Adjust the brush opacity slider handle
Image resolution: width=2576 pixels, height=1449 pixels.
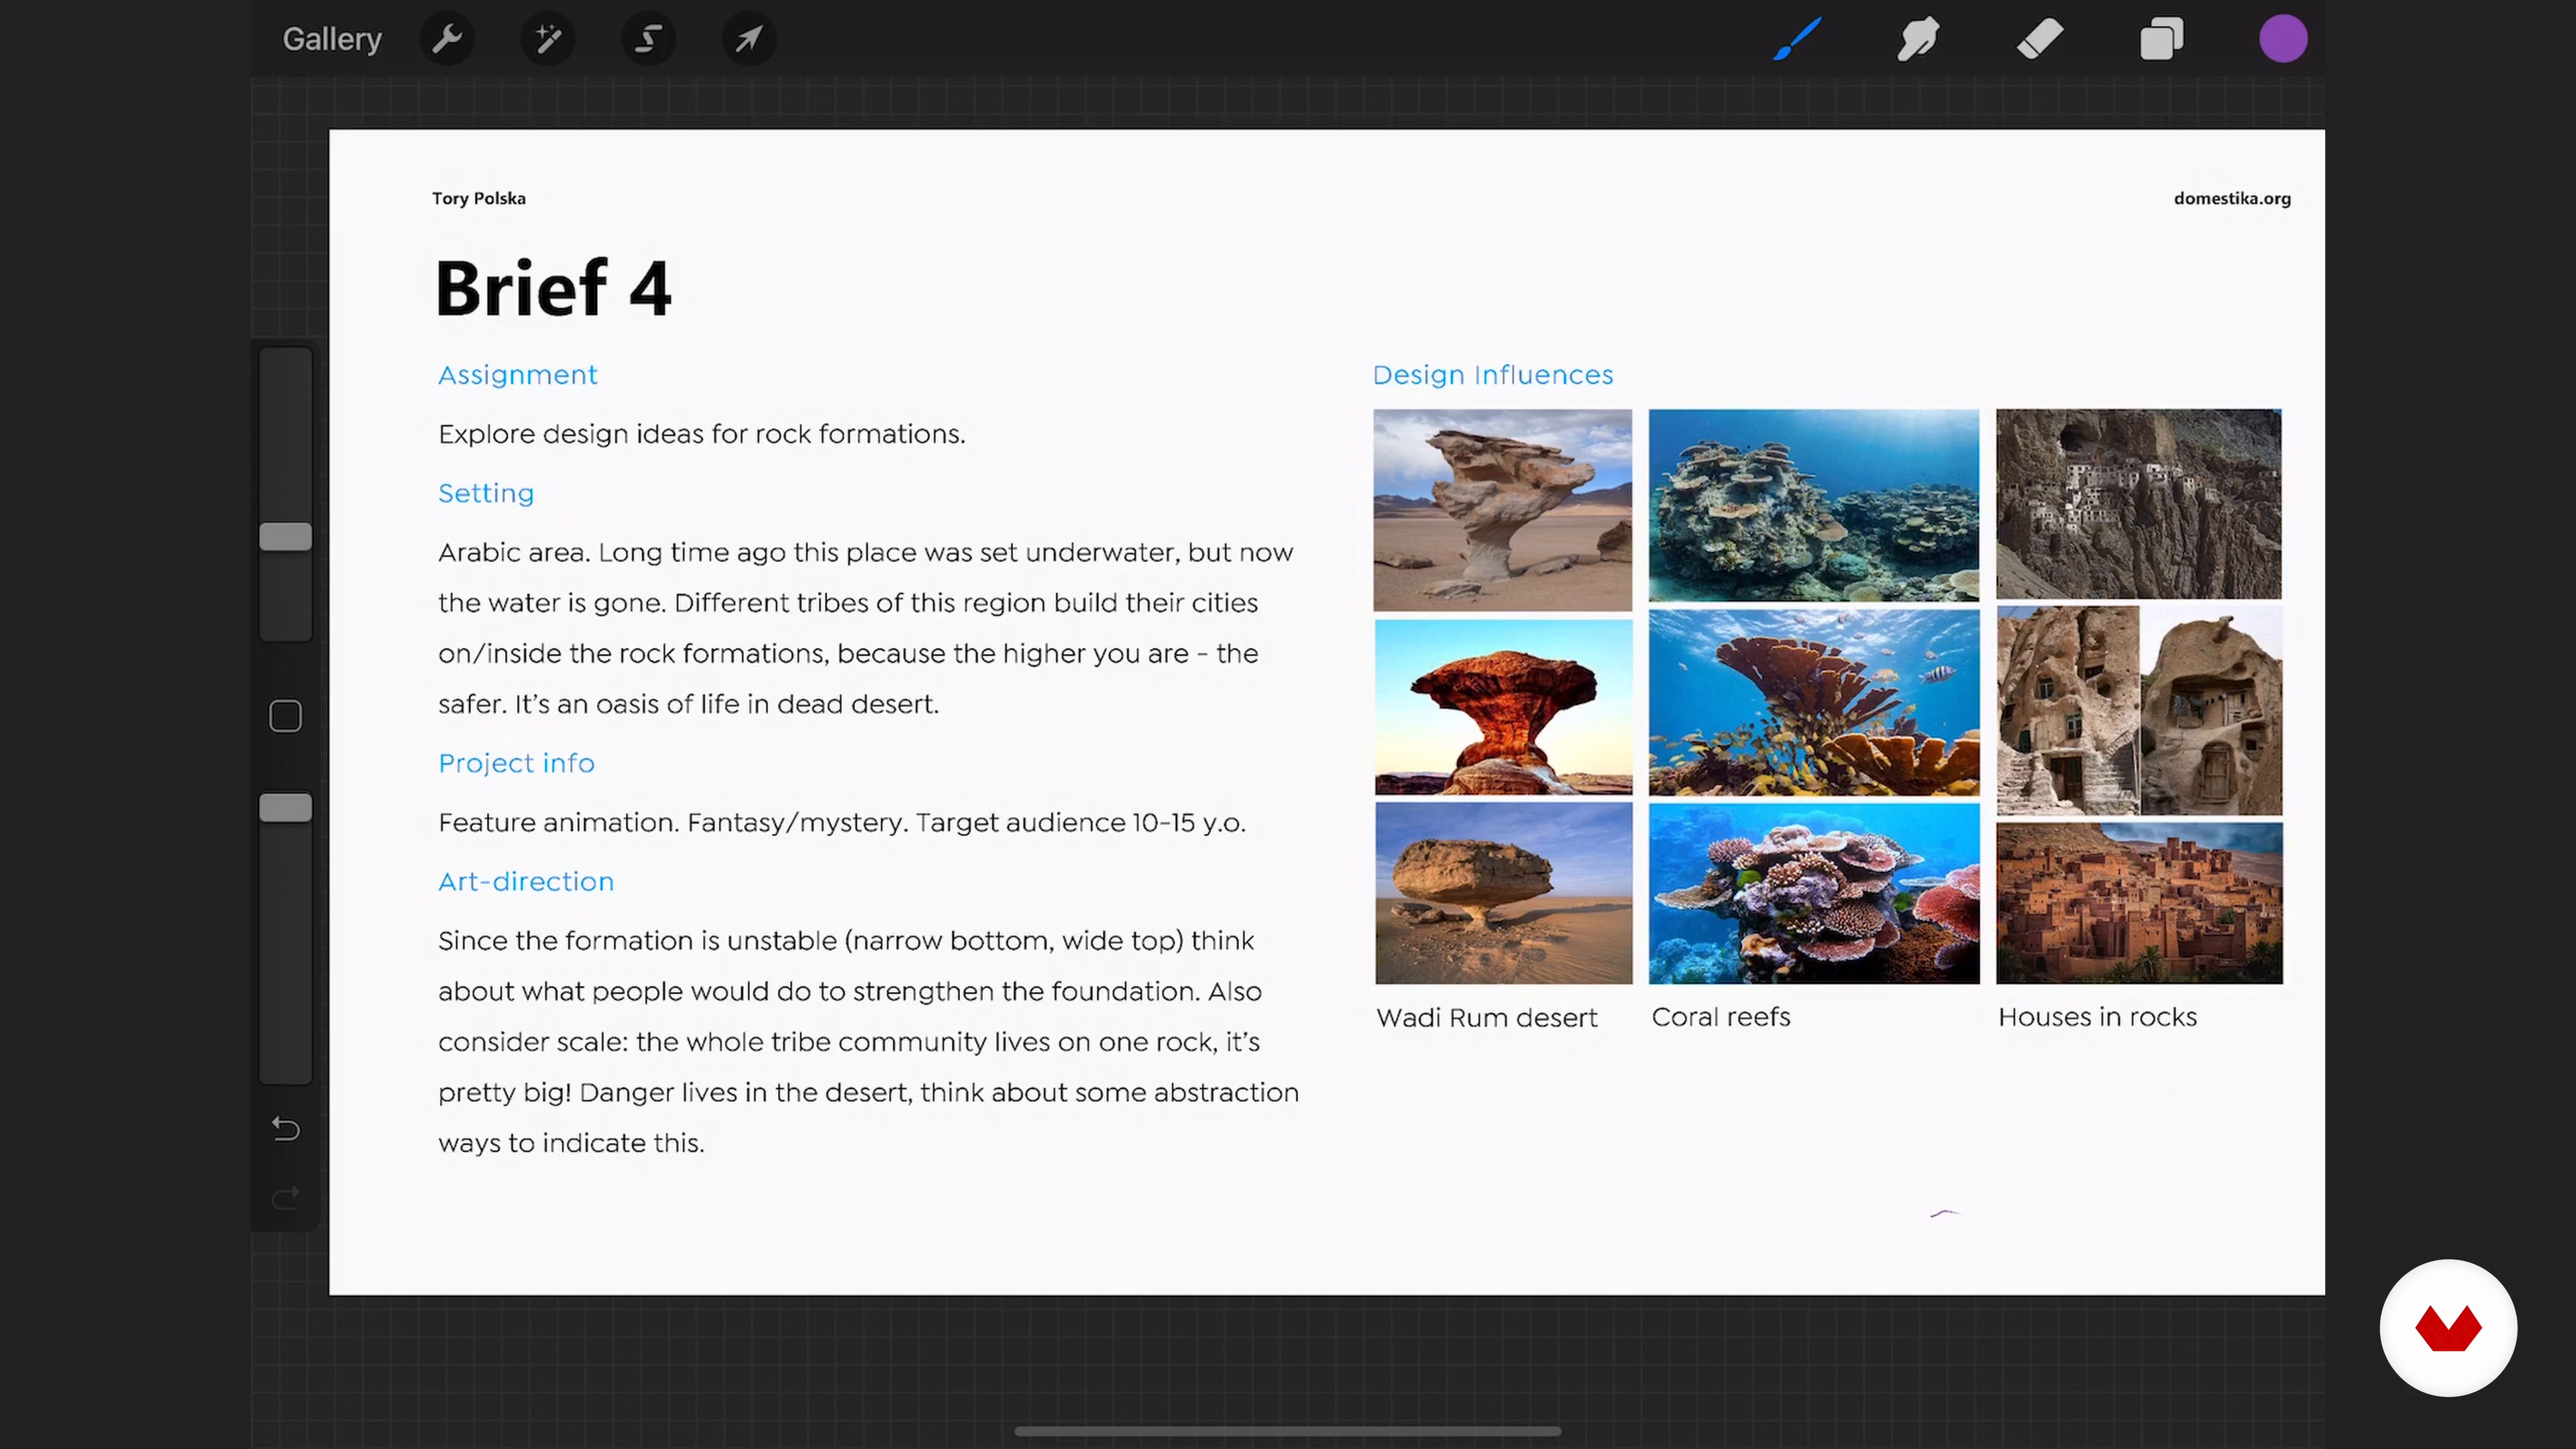[286, 808]
